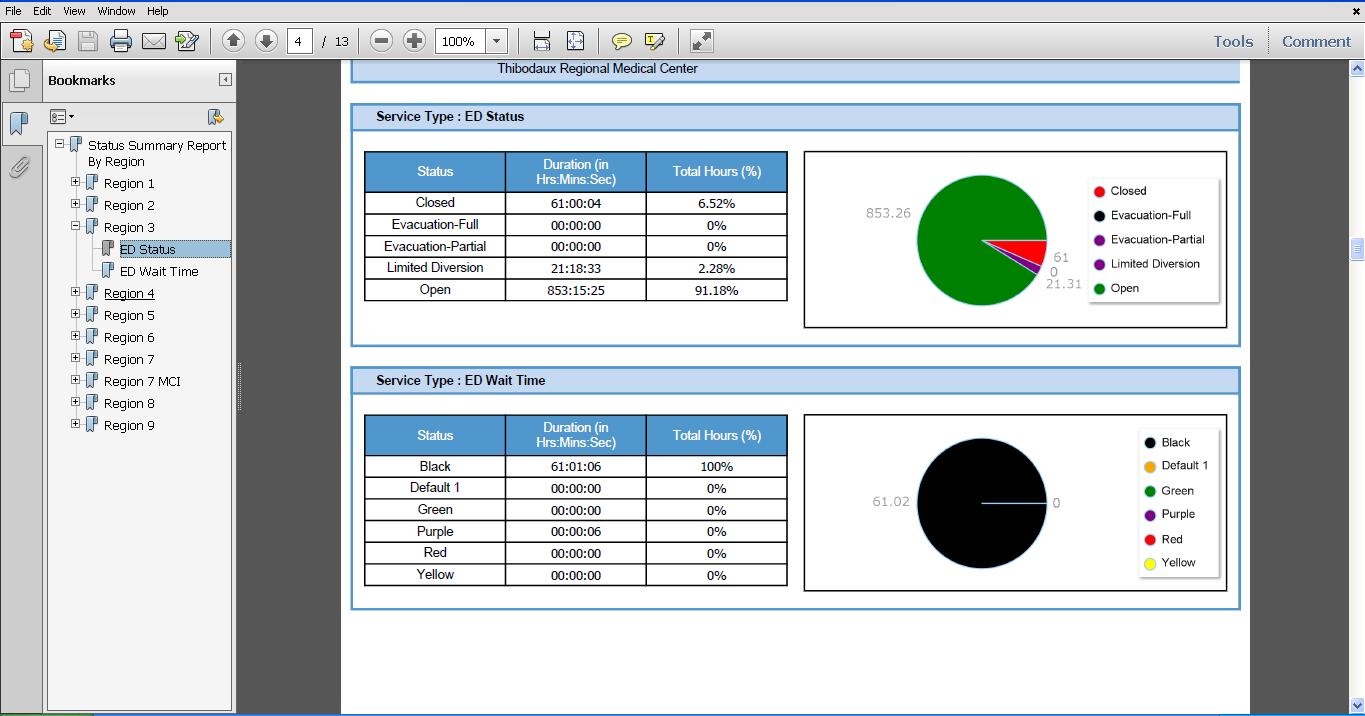Open the Edit menu

coord(42,11)
